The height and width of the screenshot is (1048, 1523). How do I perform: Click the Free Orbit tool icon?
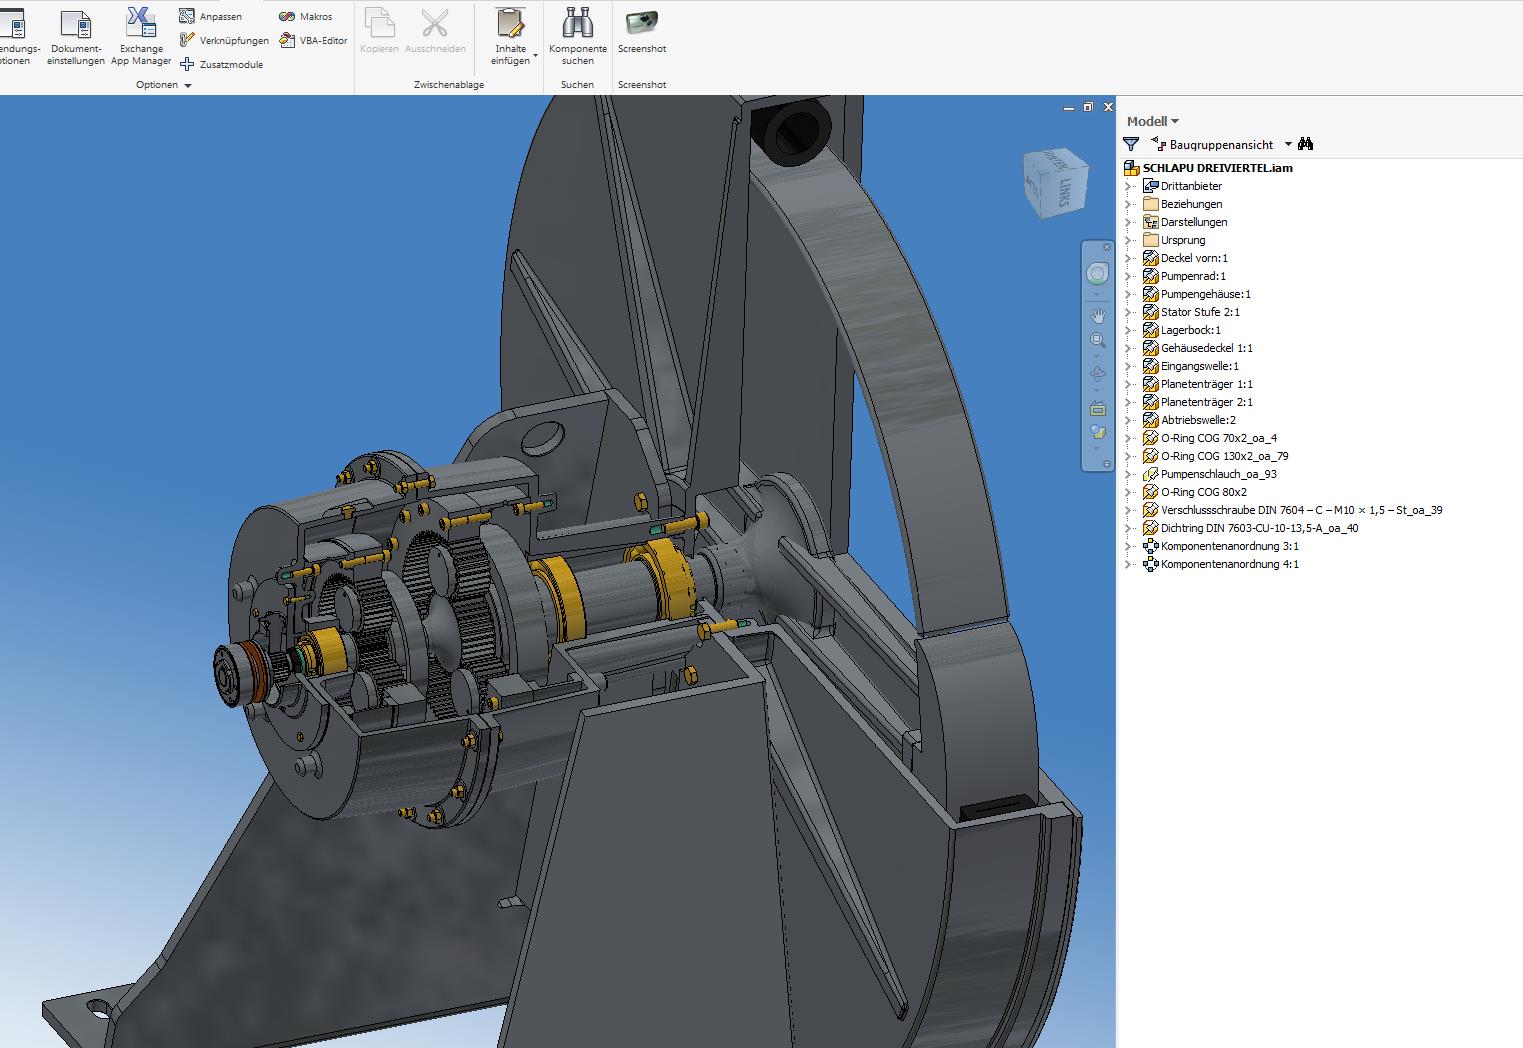1099,374
